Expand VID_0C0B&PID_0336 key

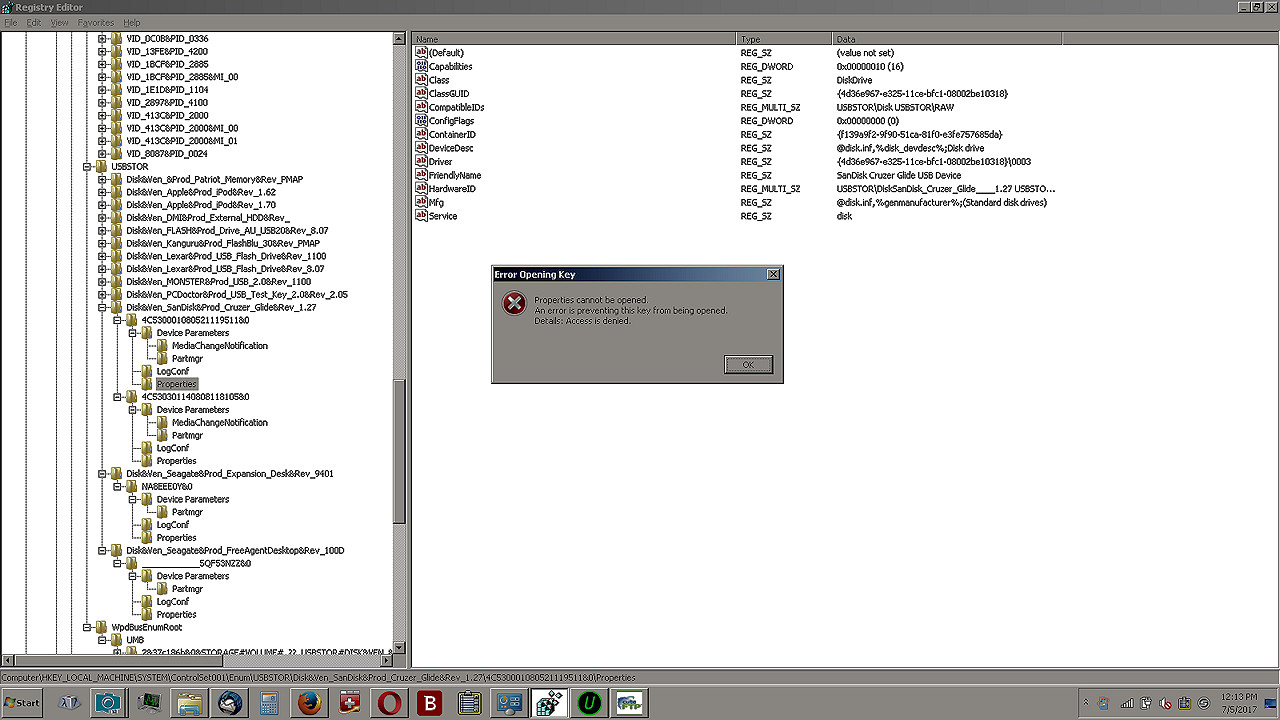click(102, 39)
